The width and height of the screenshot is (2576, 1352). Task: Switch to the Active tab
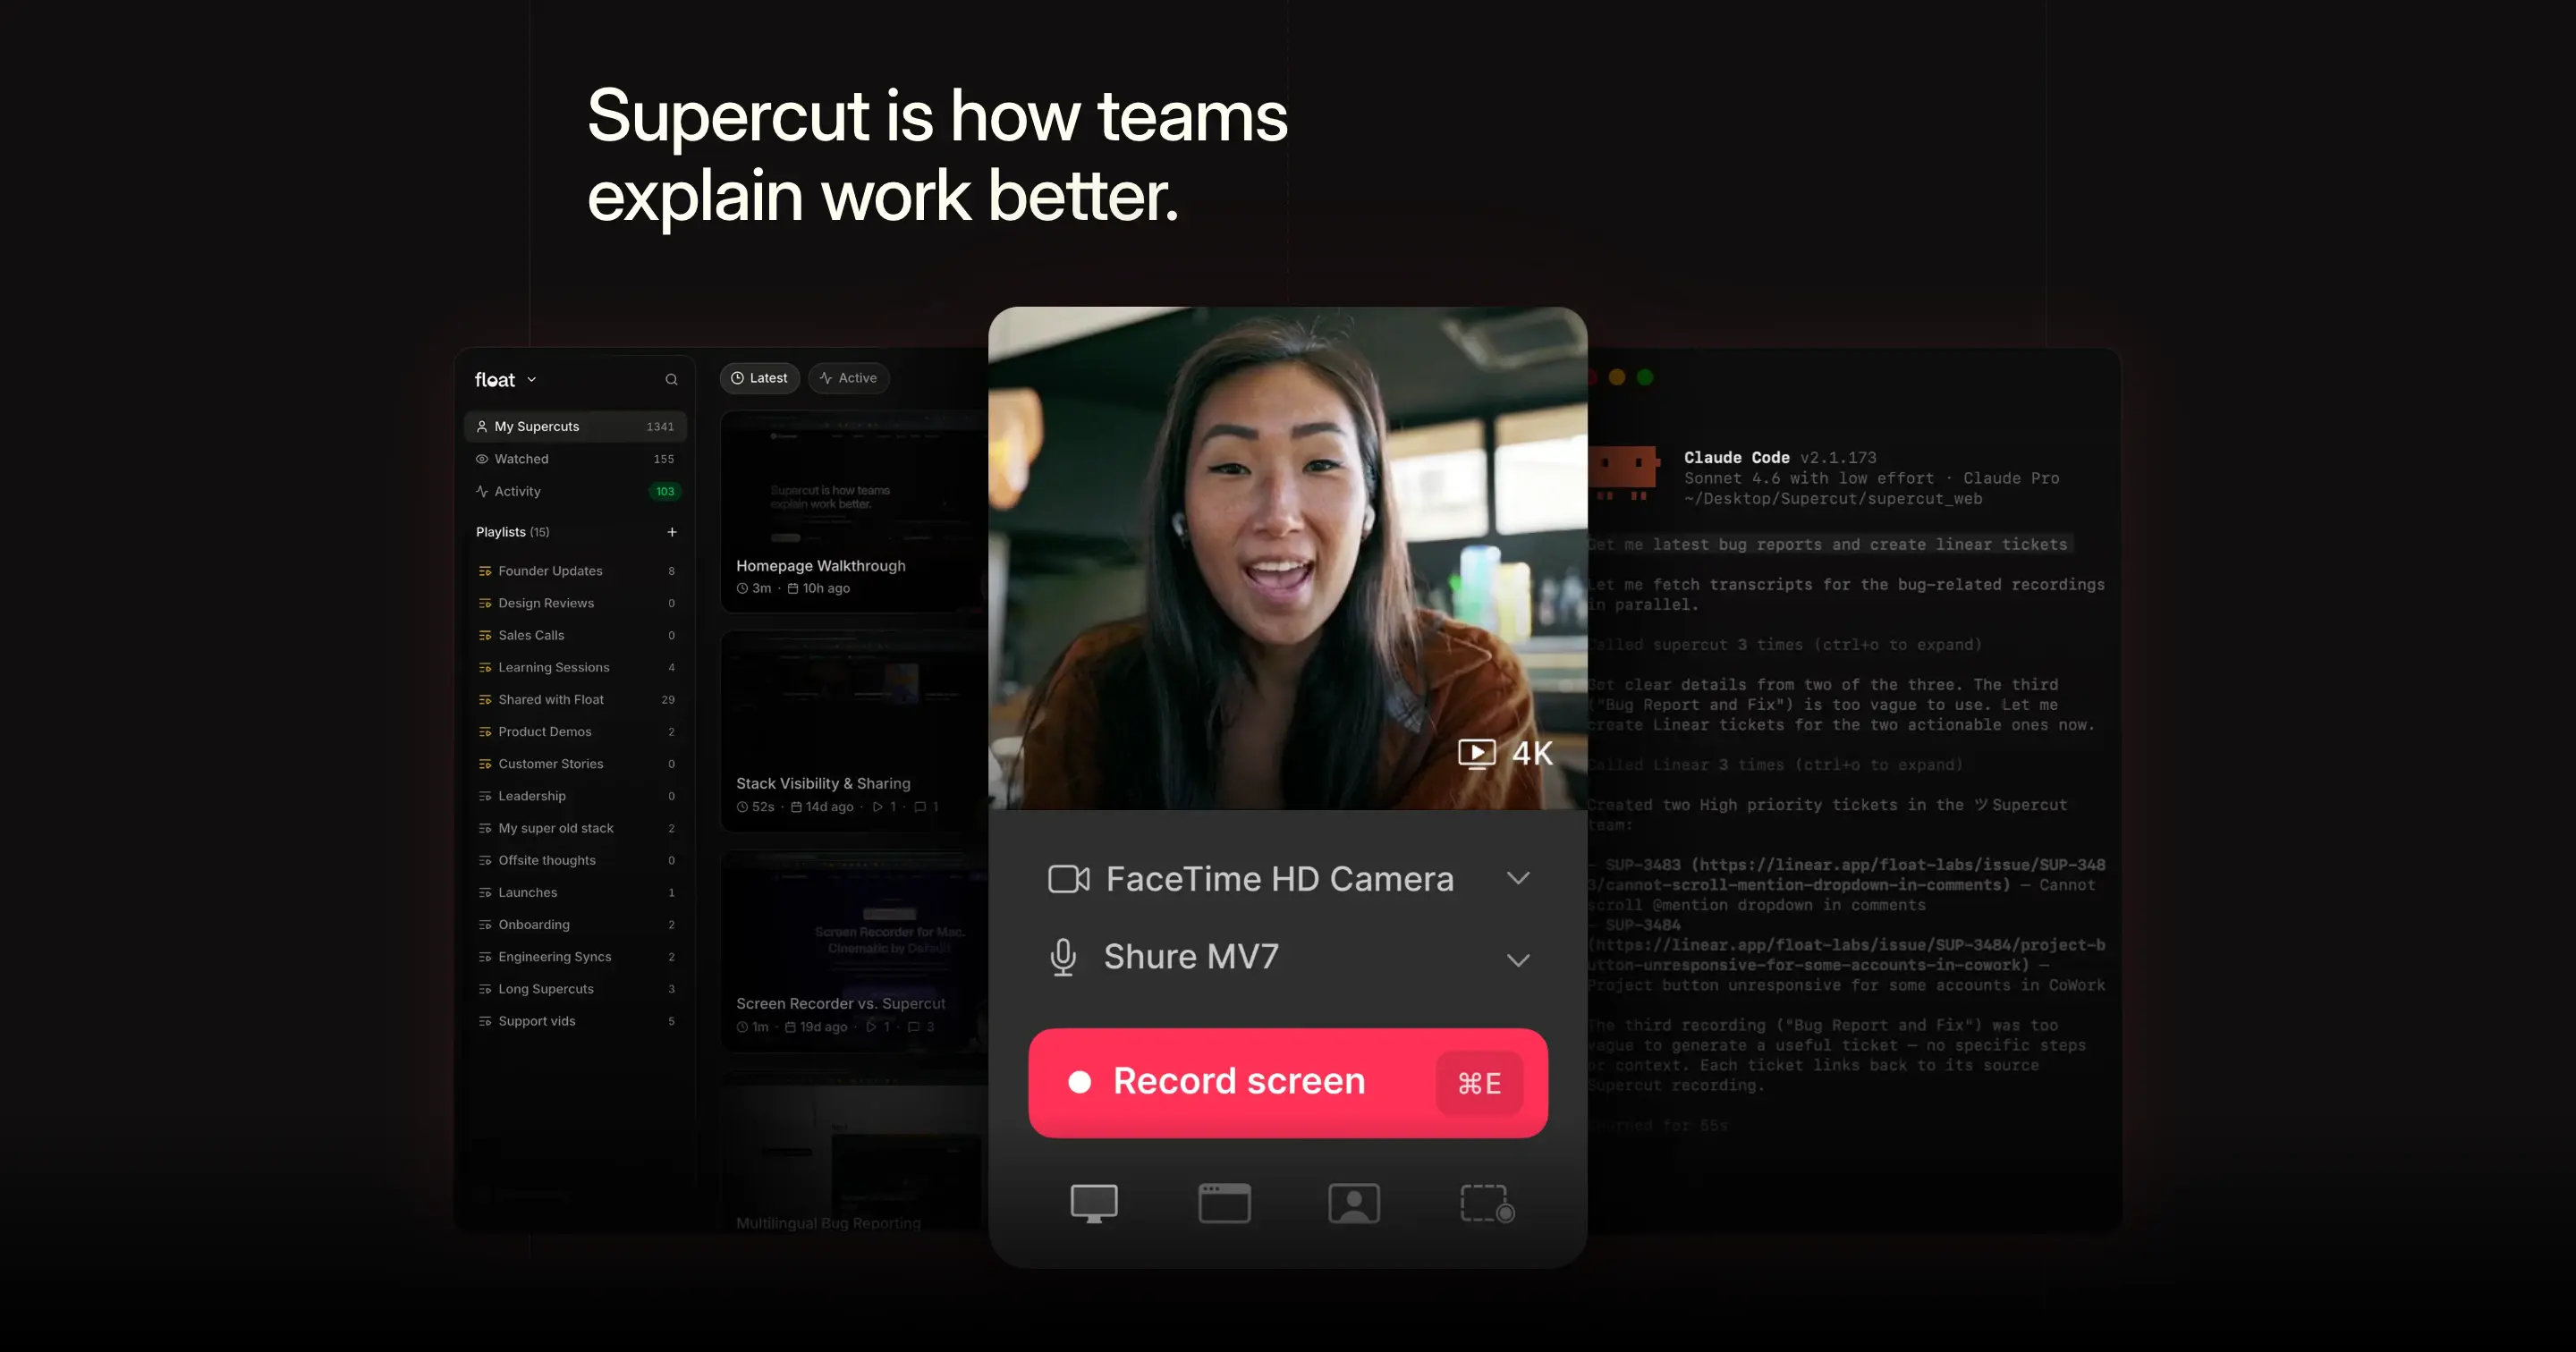pos(848,378)
